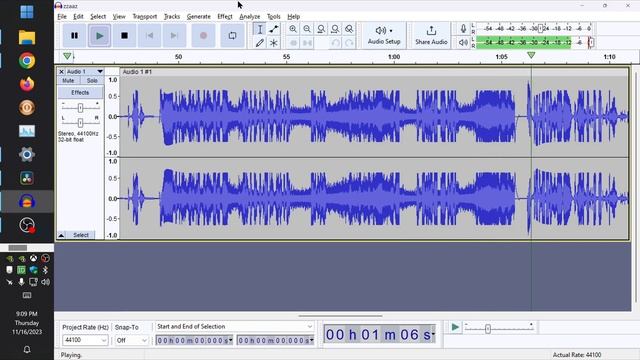Click the green Play button
This screenshot has width=640, height=360.
[x=99, y=36]
